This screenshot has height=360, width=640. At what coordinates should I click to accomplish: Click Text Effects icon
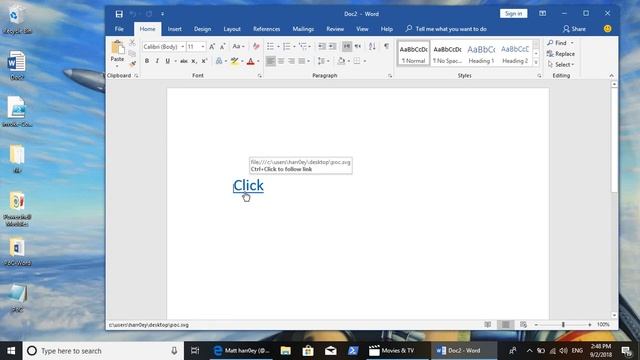click(219, 61)
